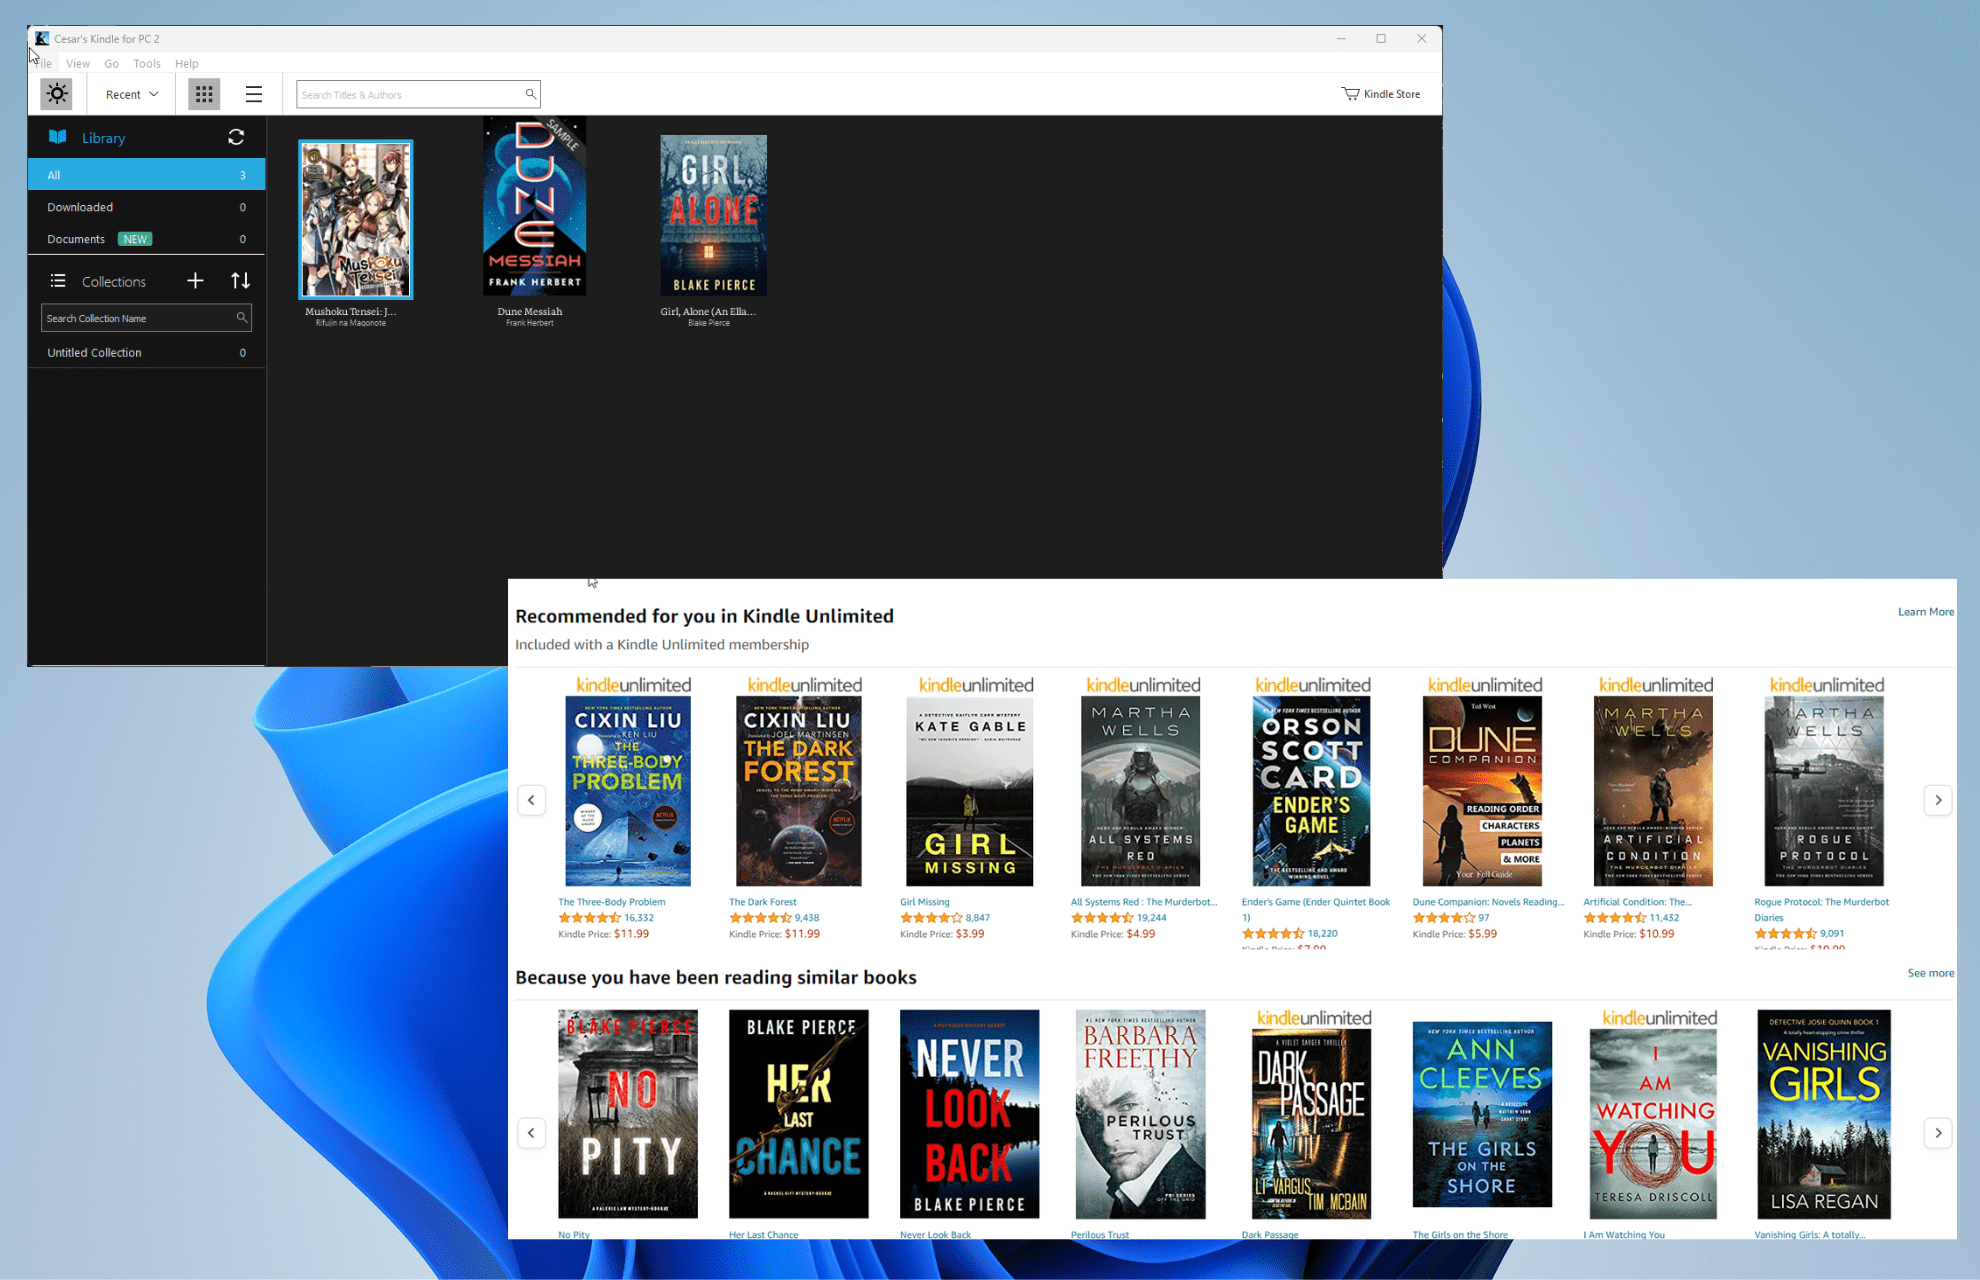Switch to grid view icon
This screenshot has height=1280, width=1980.
click(204, 94)
